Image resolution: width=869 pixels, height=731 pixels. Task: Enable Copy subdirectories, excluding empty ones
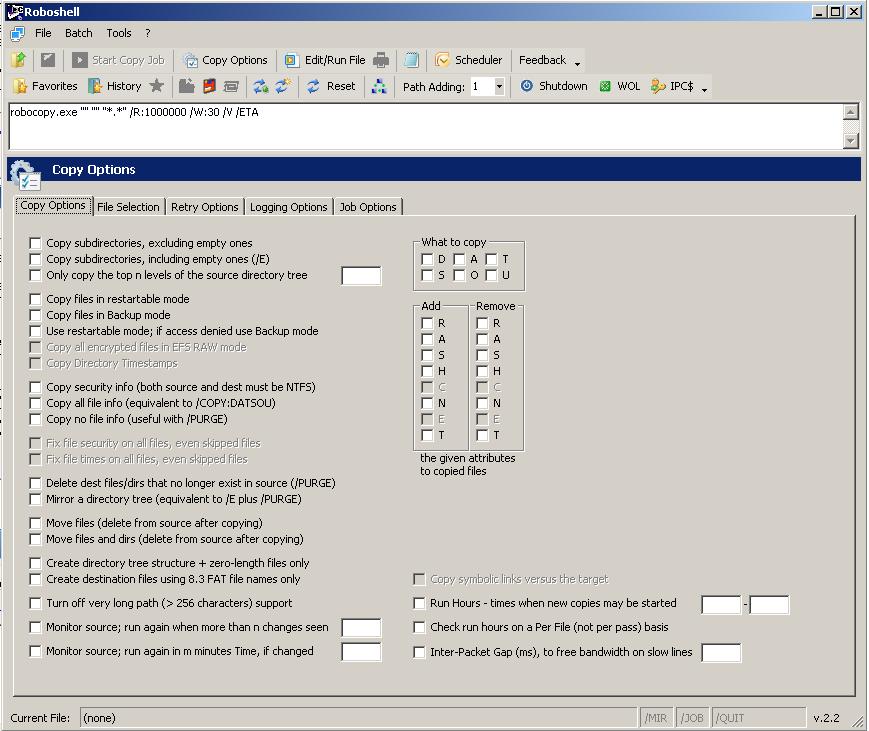[x=35, y=243]
